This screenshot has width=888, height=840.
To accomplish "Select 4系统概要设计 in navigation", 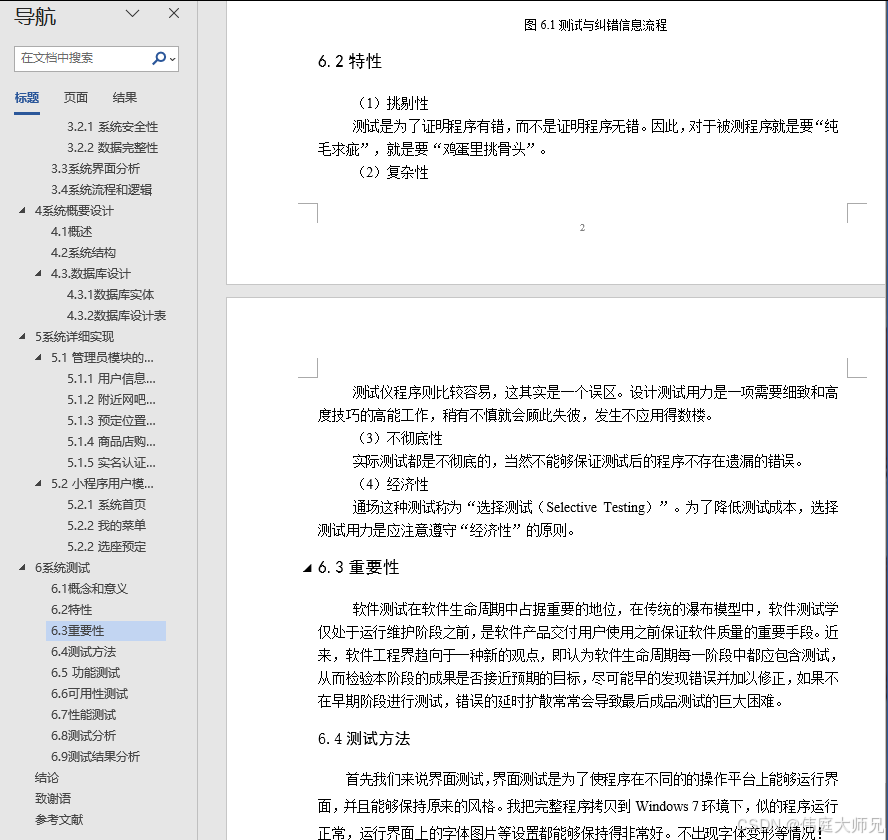I will click(74, 211).
